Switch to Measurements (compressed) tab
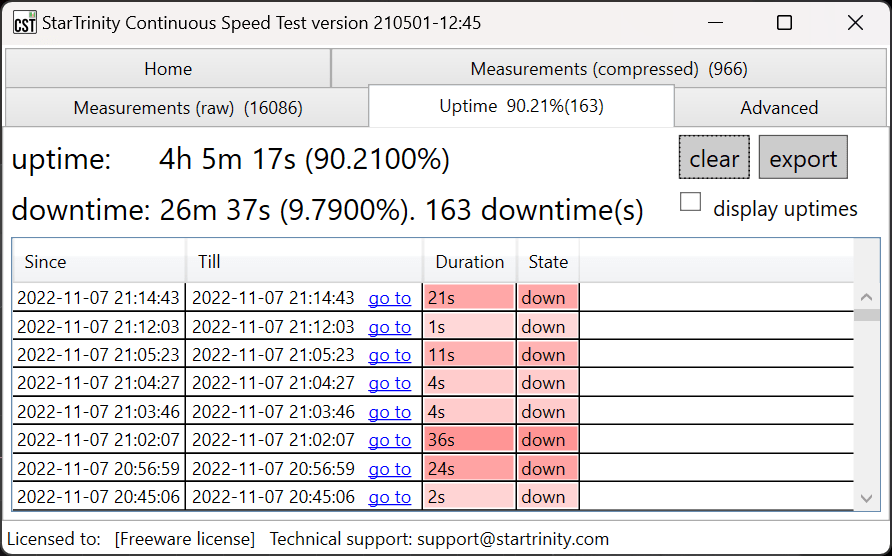Screen dimensions: 892x556 click(609, 69)
